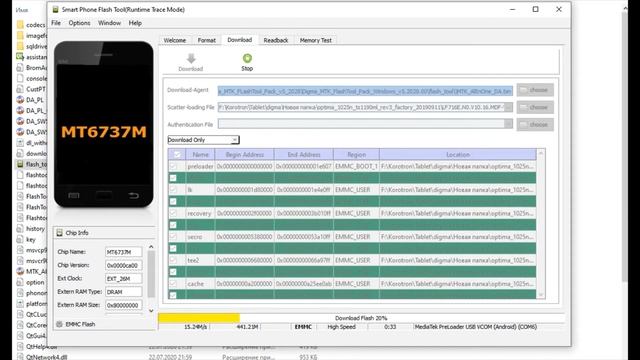Open the Help menu

[135, 23]
